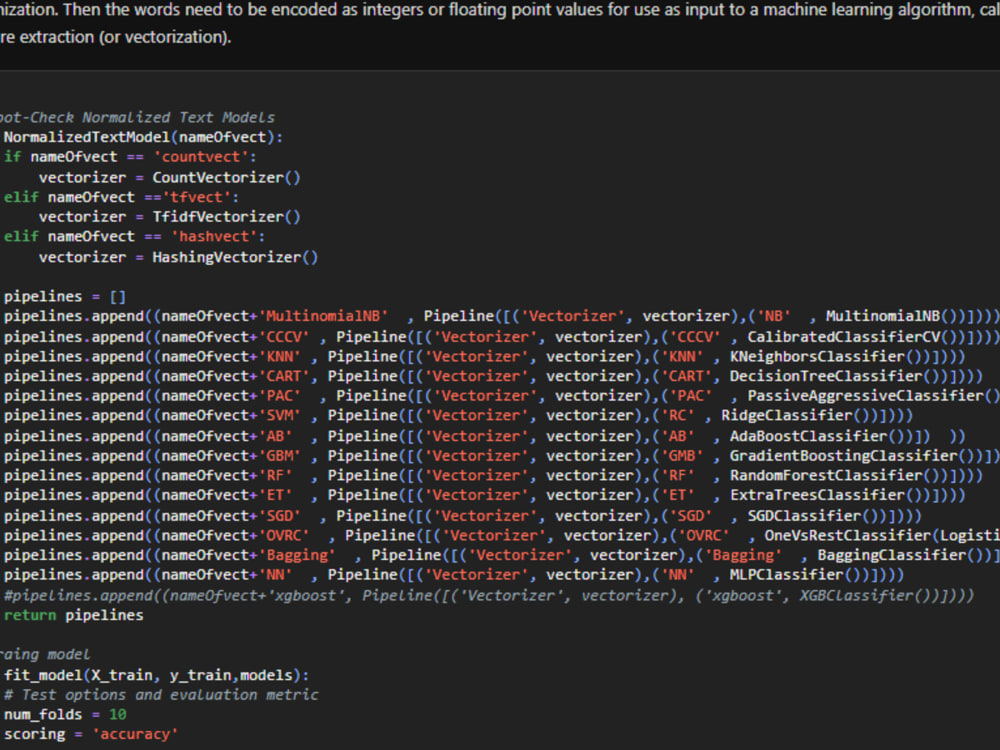Click the TfidfVectorizer() call
Screen dimensions: 1000x750
(x=226, y=217)
